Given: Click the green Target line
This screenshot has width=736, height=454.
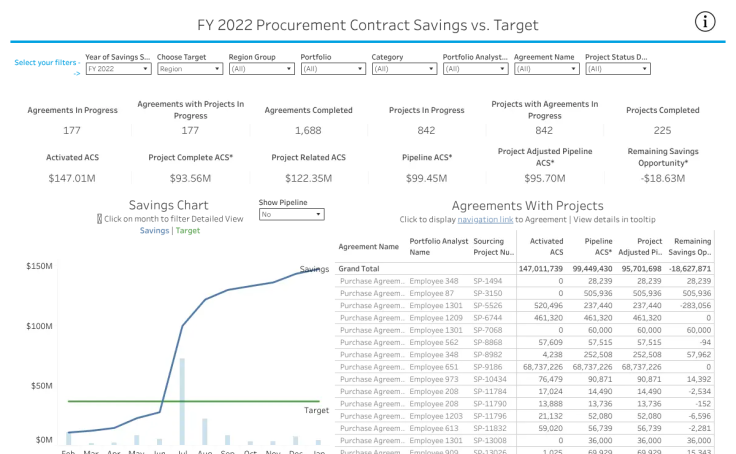Looking at the screenshot, I should pyautogui.click(x=193, y=401).
